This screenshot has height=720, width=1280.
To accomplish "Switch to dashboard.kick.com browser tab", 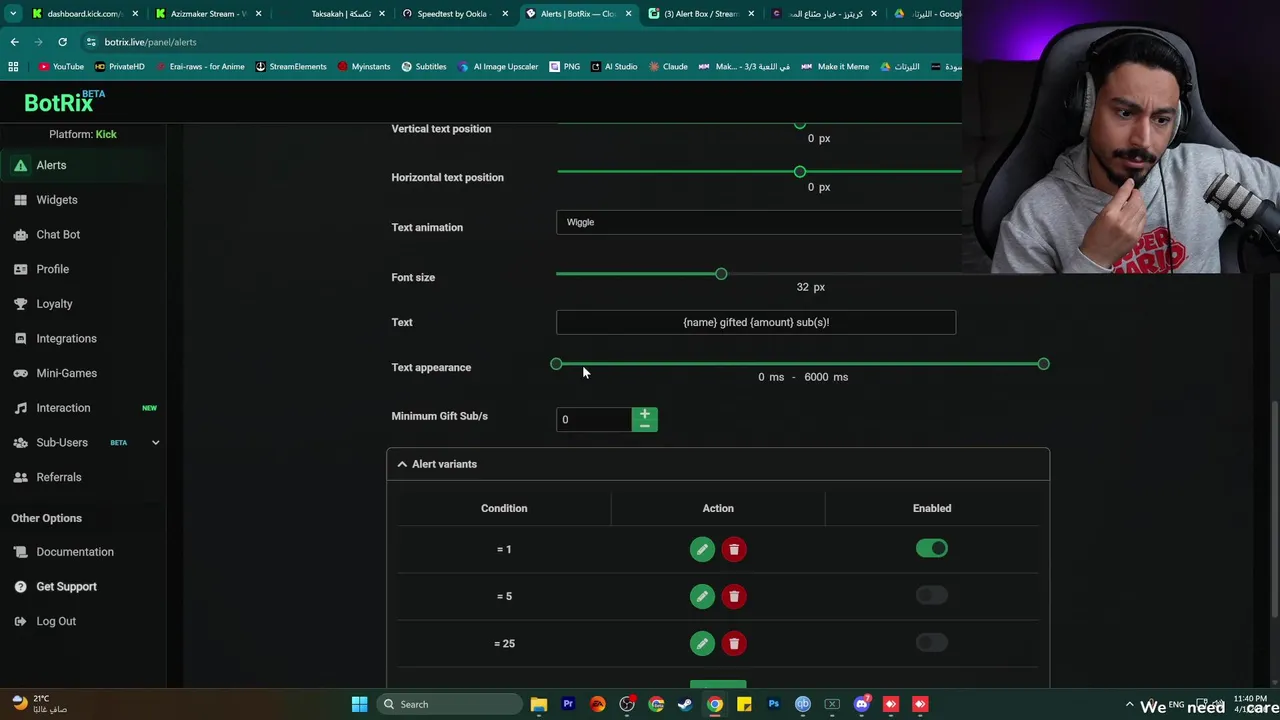I will [x=85, y=14].
